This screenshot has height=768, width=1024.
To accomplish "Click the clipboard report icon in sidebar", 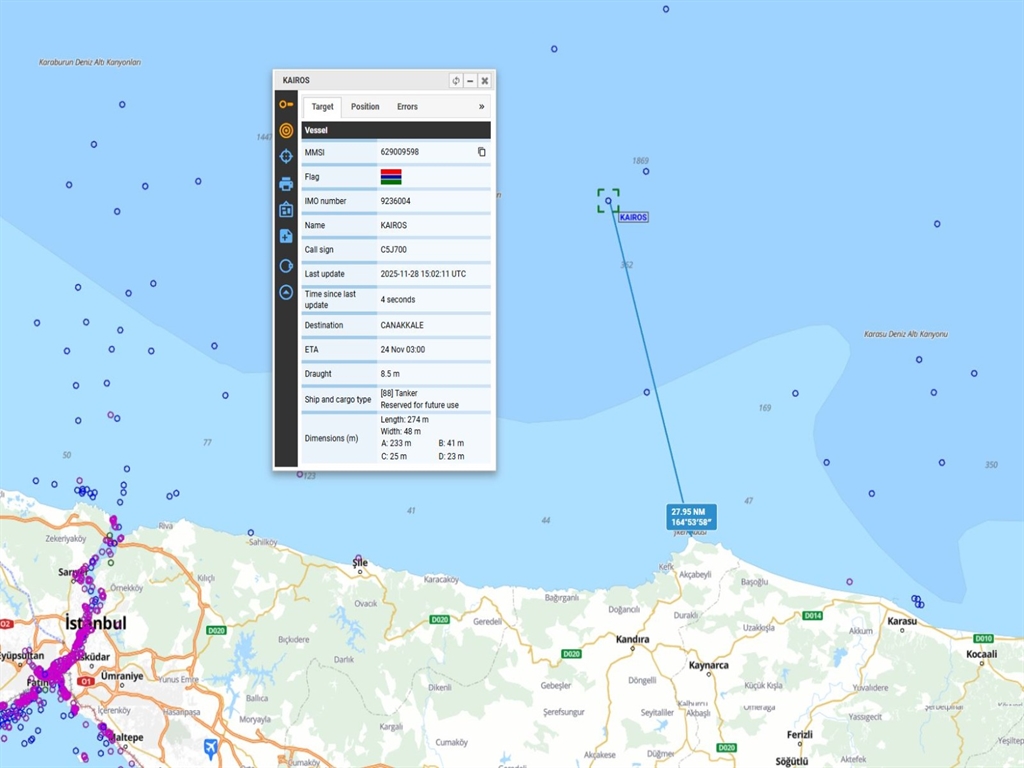I will pyautogui.click(x=286, y=210).
